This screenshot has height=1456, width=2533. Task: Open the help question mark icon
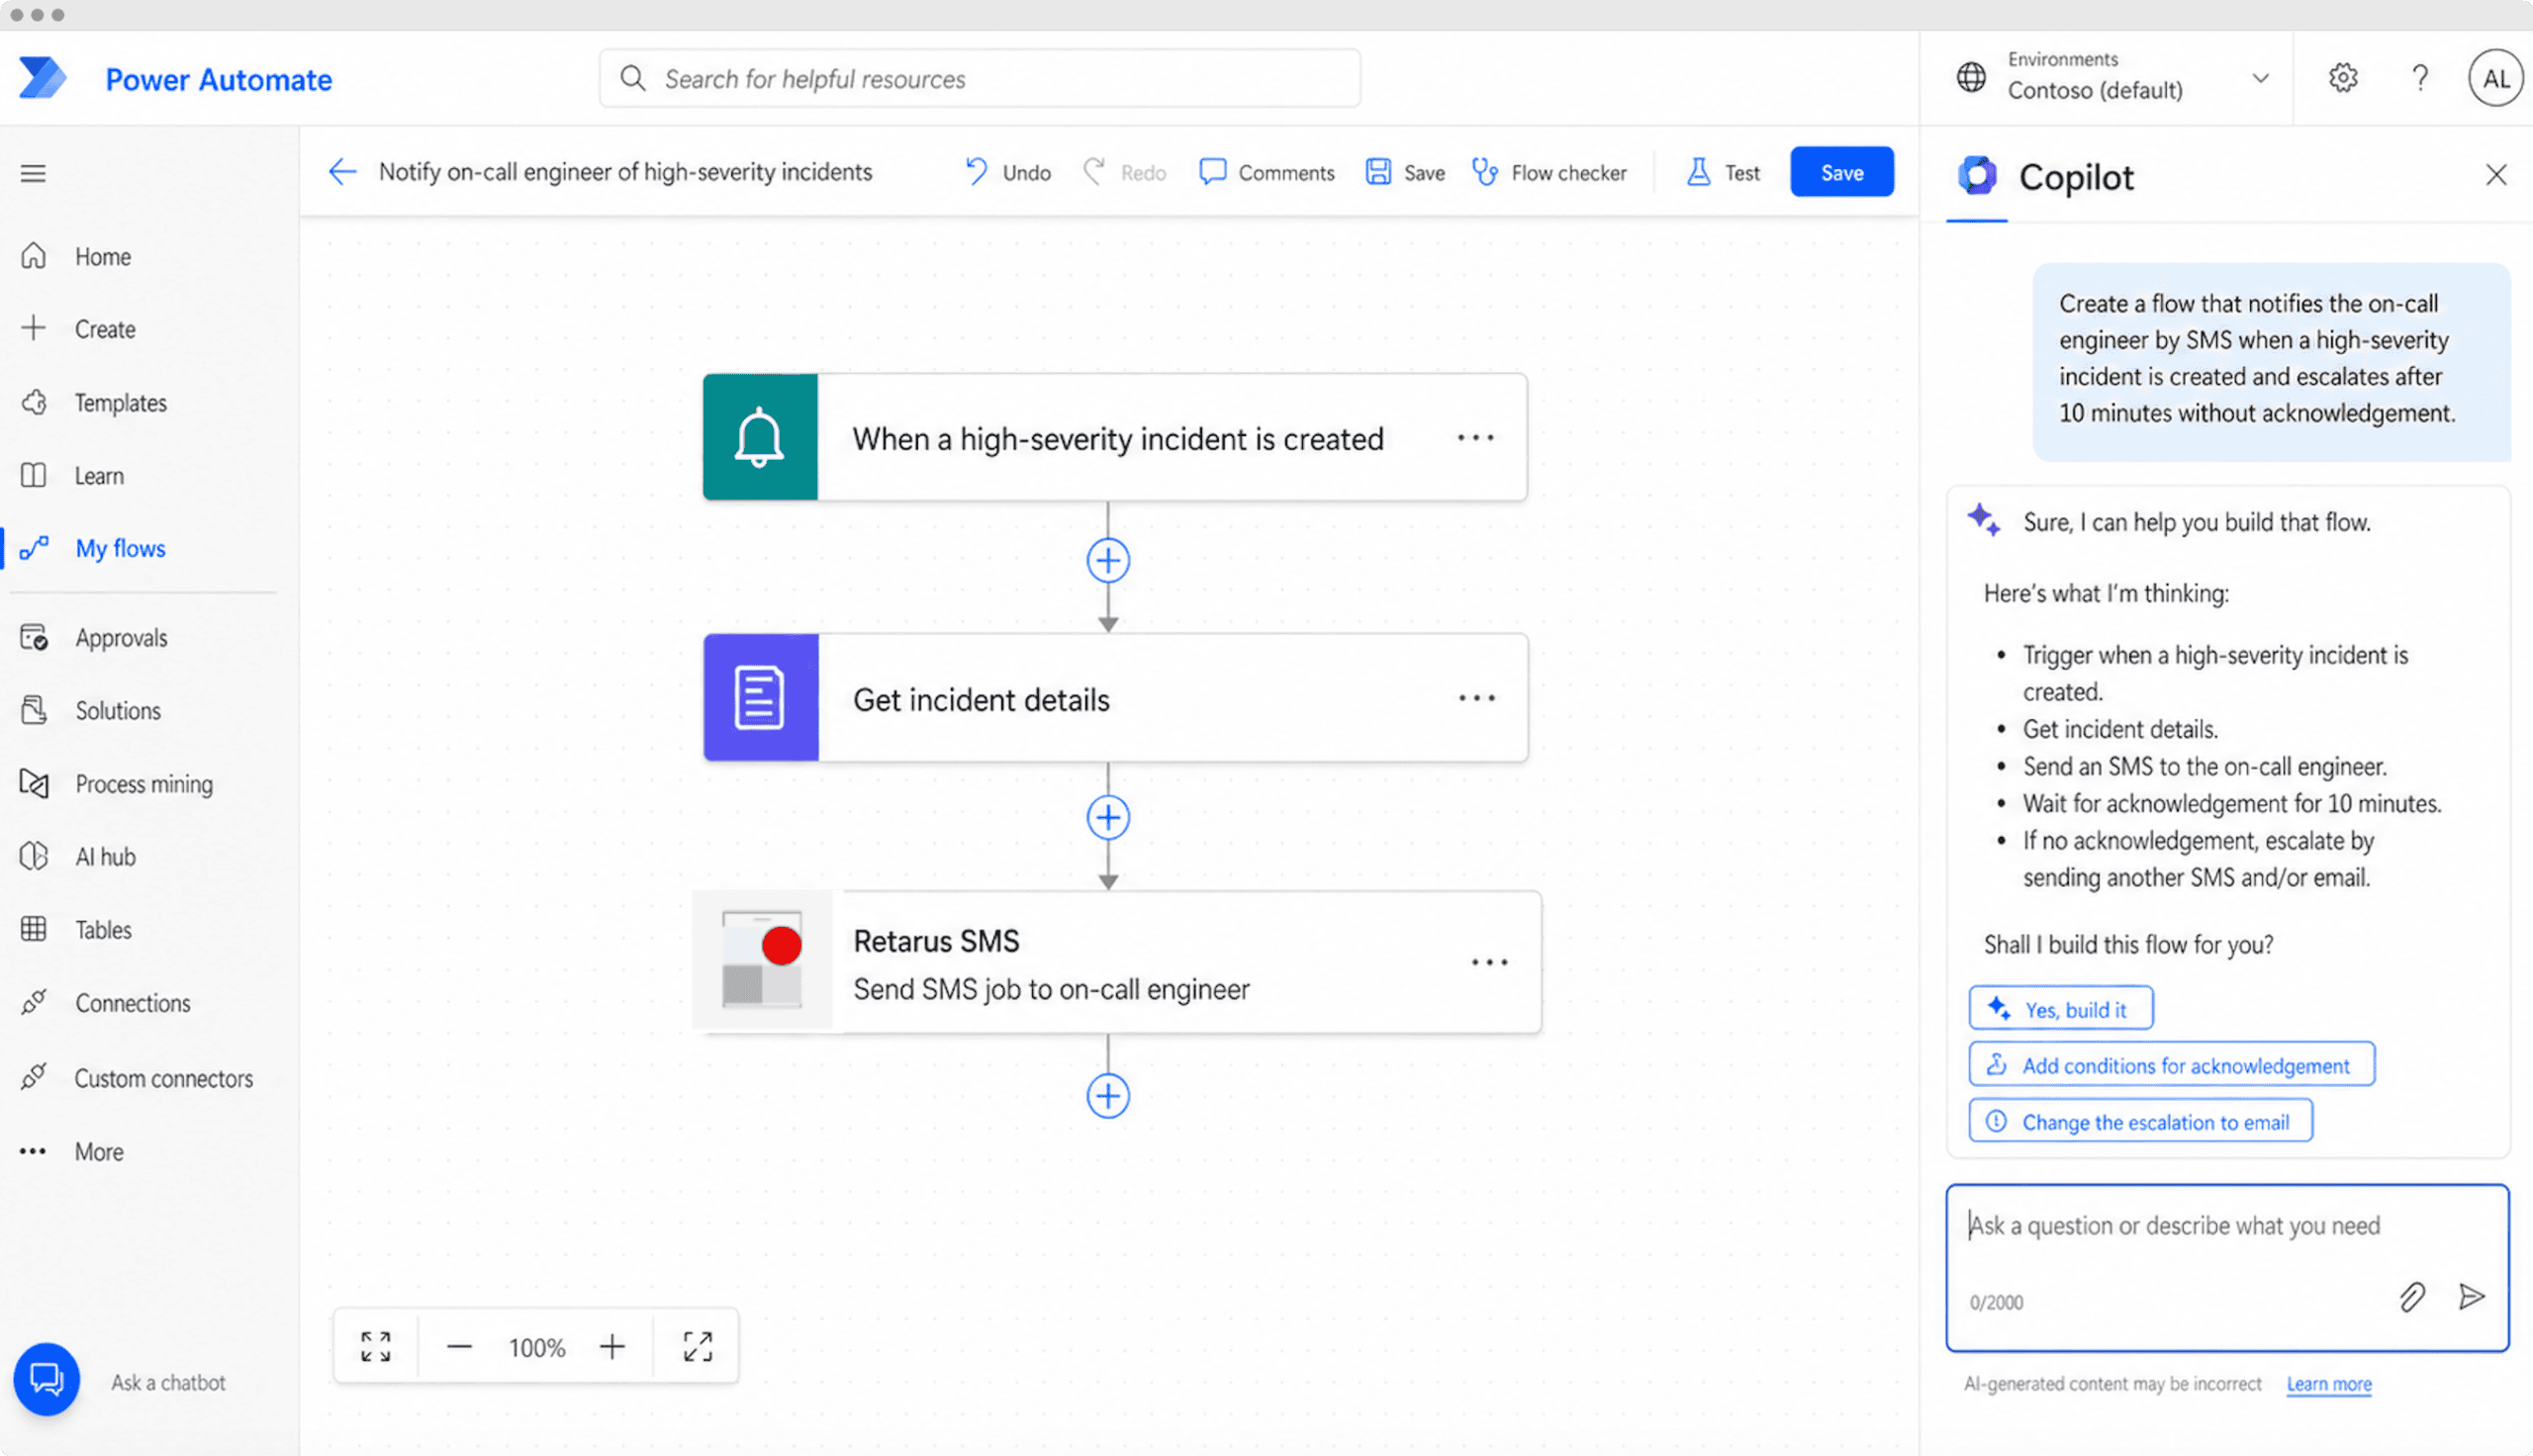click(x=2419, y=78)
